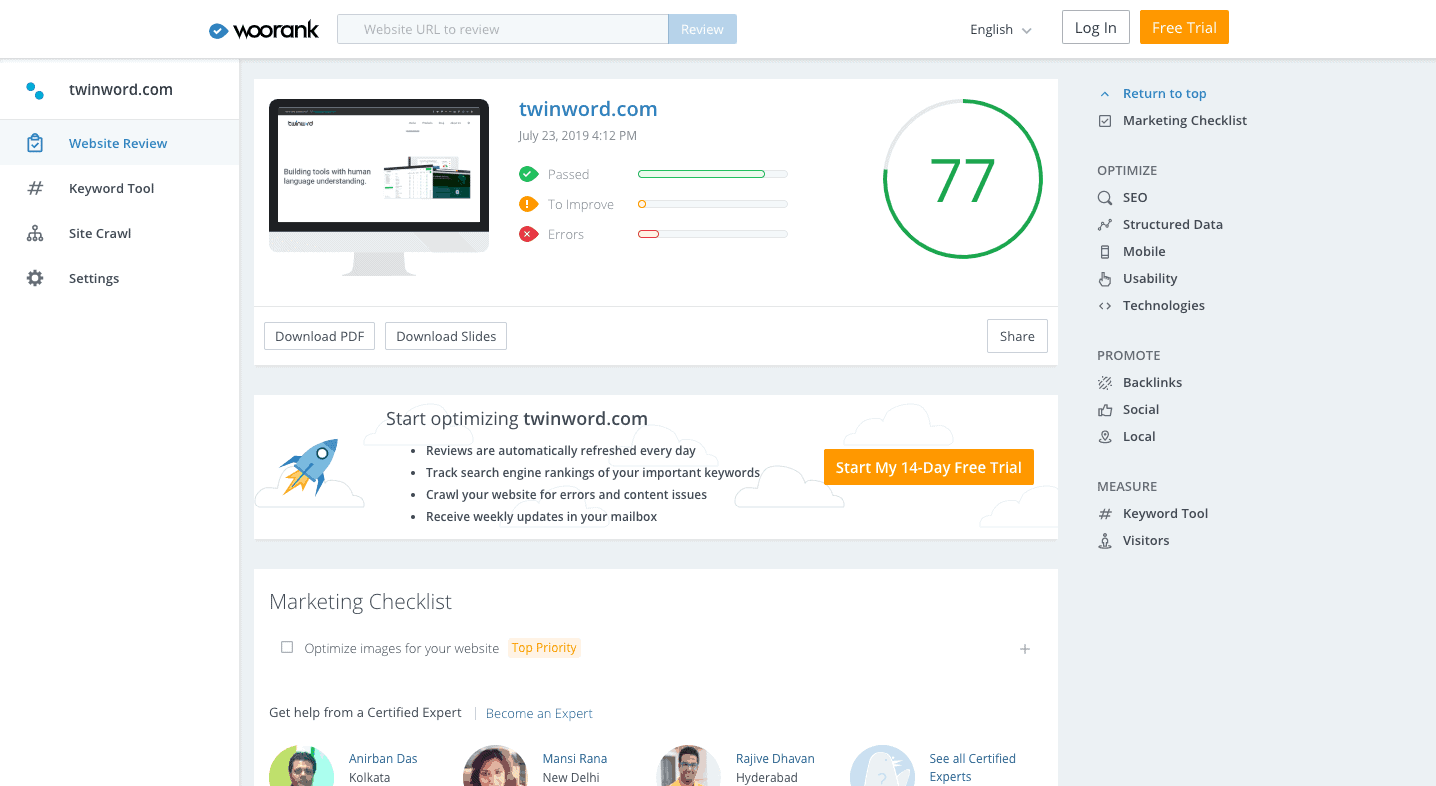Click the orange To Improve progress bar
This screenshot has width=1436, height=786.
[x=713, y=204]
